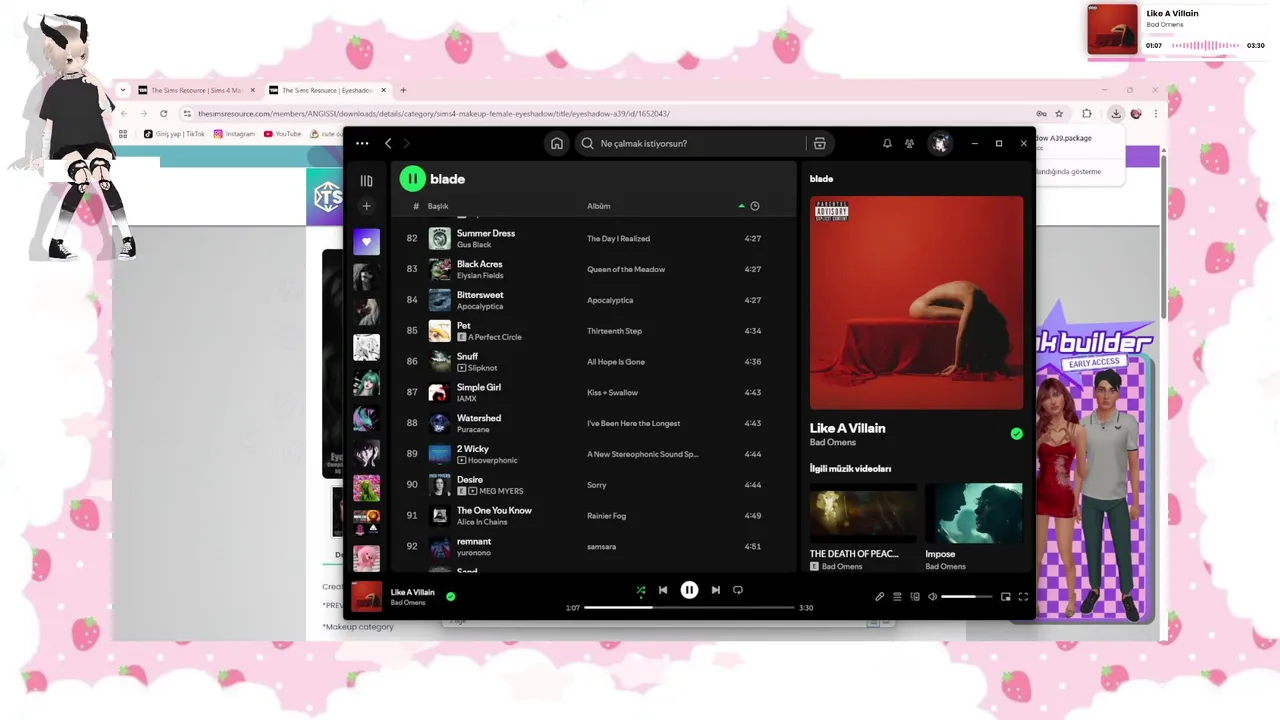Open Like A Villain album cover in side panel
The width and height of the screenshot is (1280, 720).
(916, 302)
